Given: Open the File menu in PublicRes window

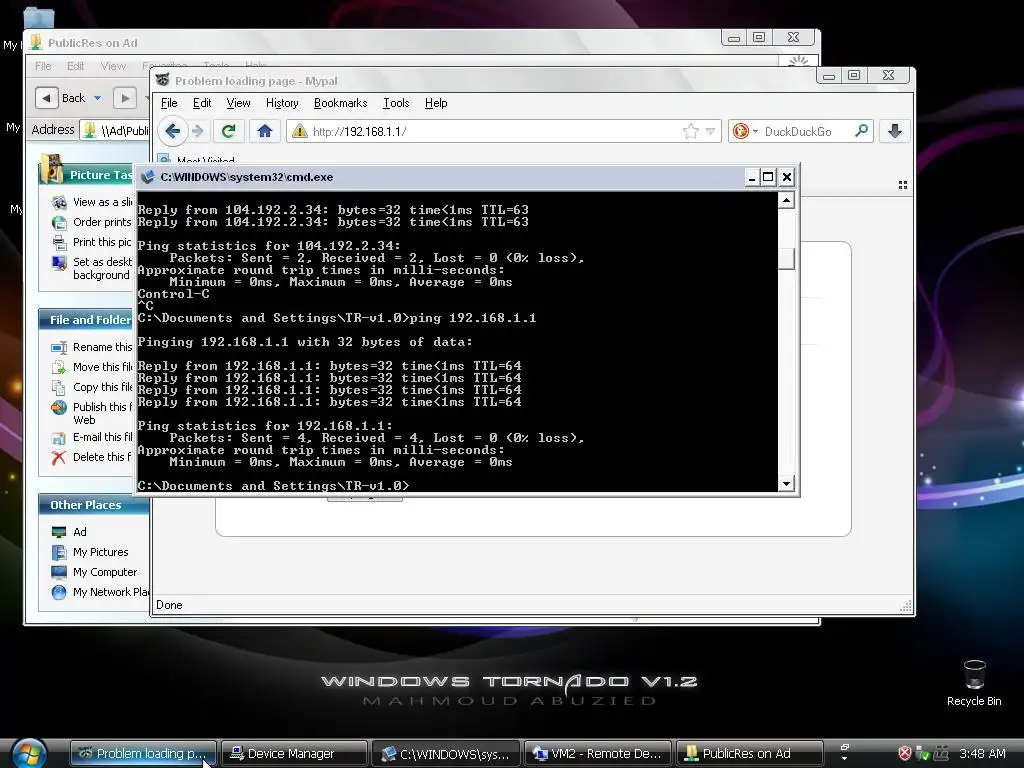Looking at the screenshot, I should pos(43,66).
